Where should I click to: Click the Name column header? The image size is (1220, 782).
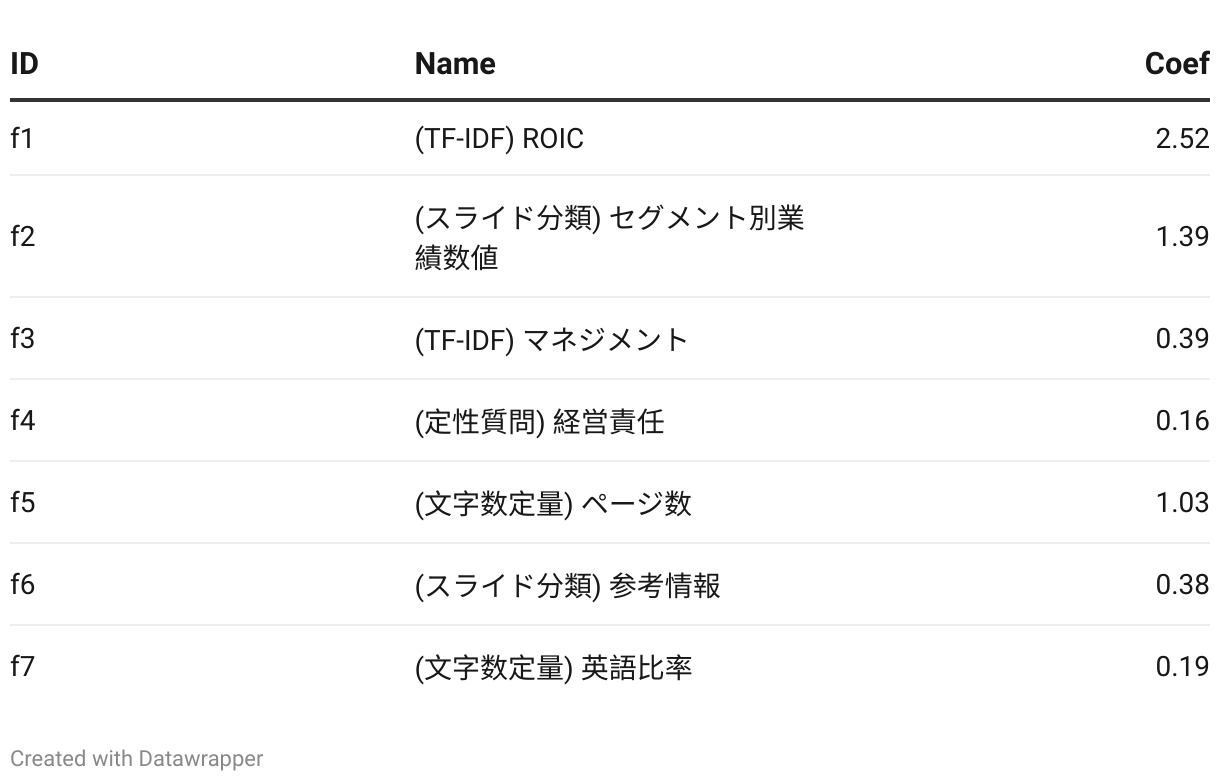pos(455,64)
